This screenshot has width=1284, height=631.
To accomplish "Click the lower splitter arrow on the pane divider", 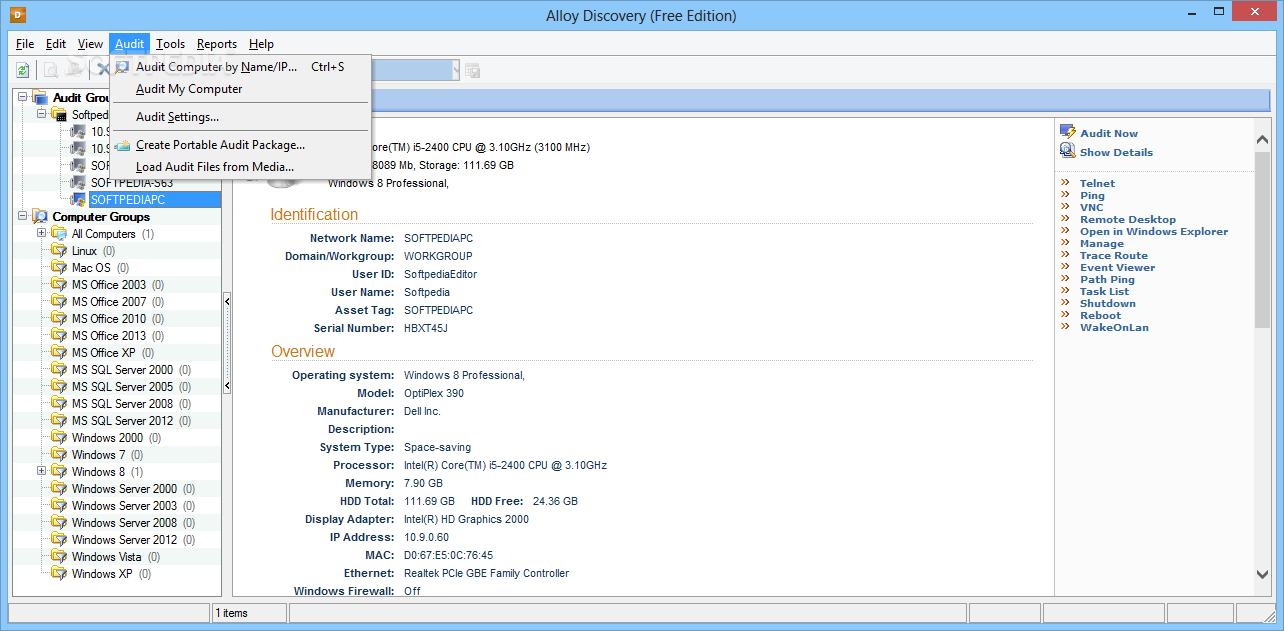I will (x=227, y=386).
